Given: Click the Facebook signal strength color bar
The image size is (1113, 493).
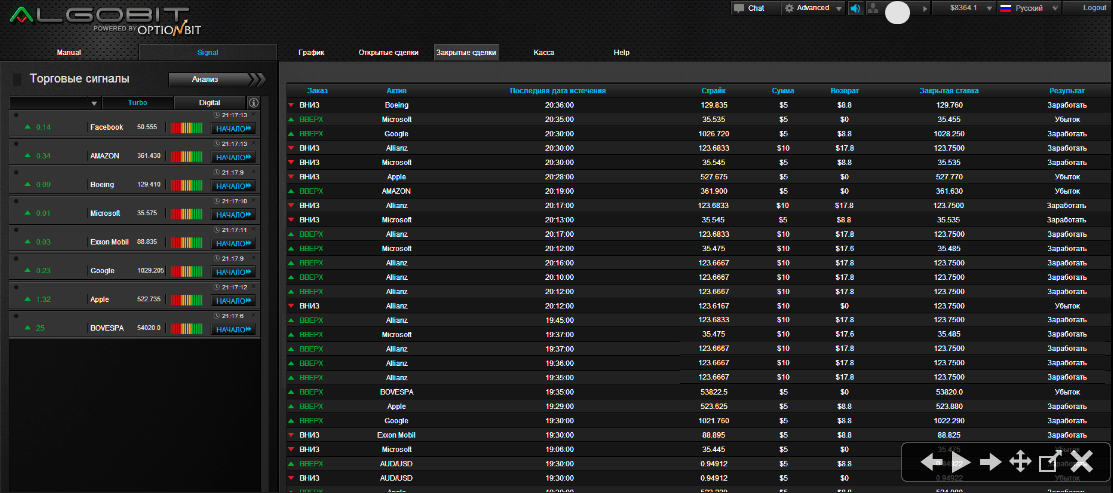Looking at the screenshot, I should pos(186,128).
